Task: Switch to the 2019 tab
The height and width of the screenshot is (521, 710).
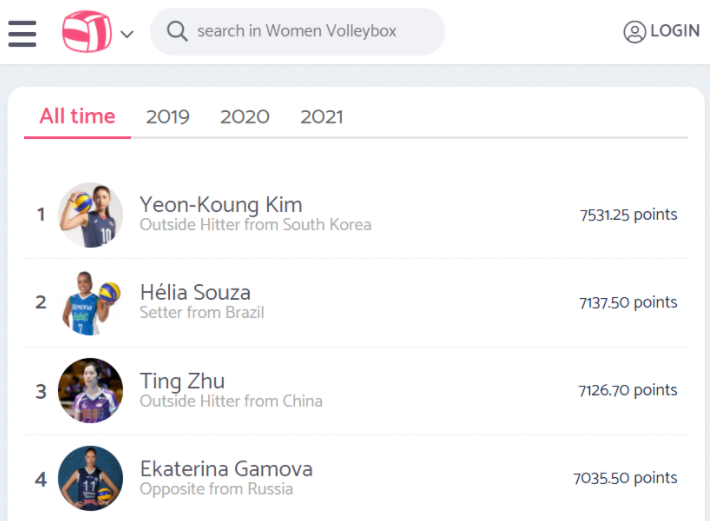Action: tap(167, 117)
